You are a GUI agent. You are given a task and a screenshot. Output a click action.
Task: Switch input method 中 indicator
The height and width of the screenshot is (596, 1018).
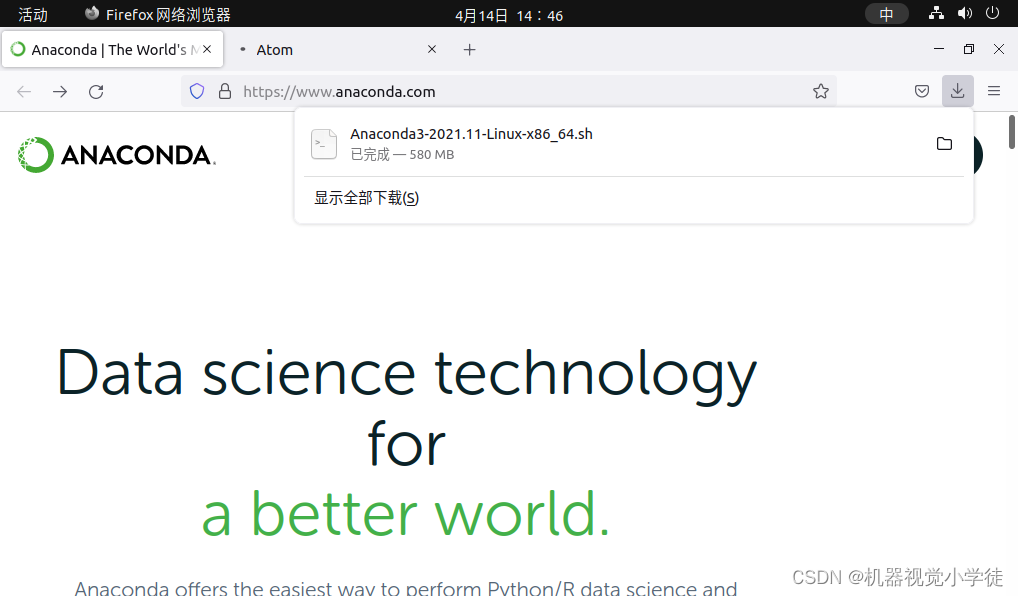886,14
